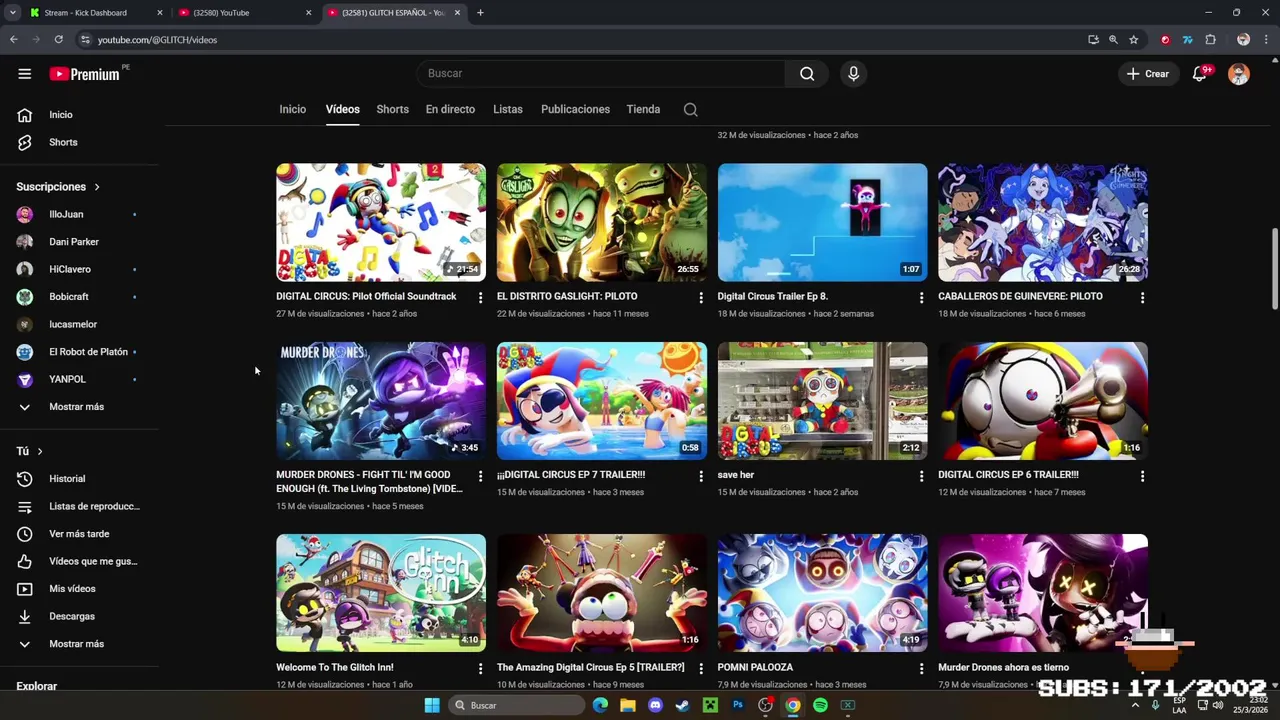Open the Tienda tab
The width and height of the screenshot is (1280, 720).
click(643, 109)
